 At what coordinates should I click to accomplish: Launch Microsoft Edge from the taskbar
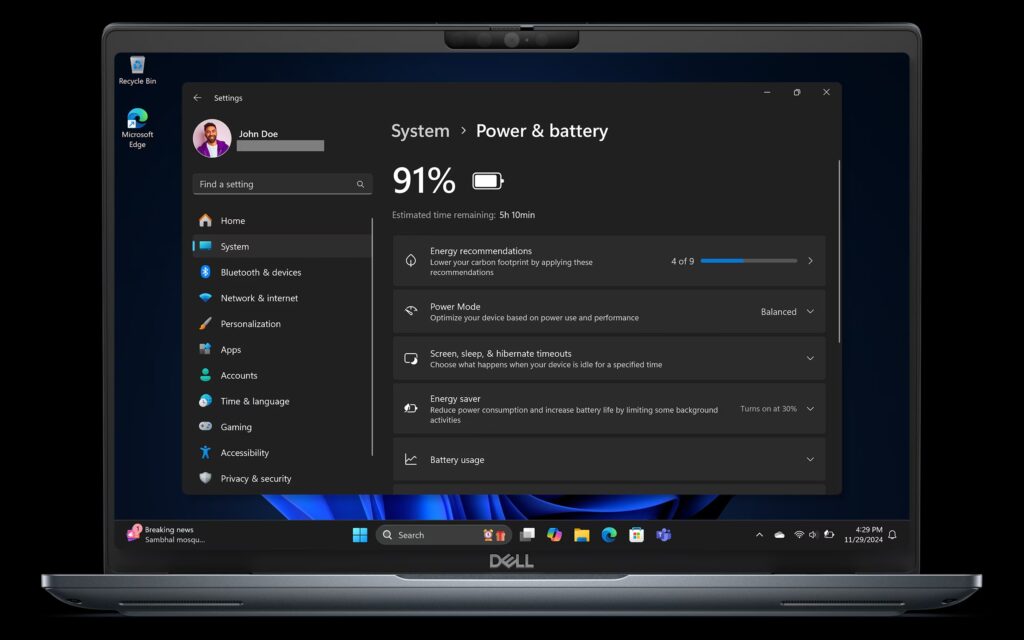(609, 534)
